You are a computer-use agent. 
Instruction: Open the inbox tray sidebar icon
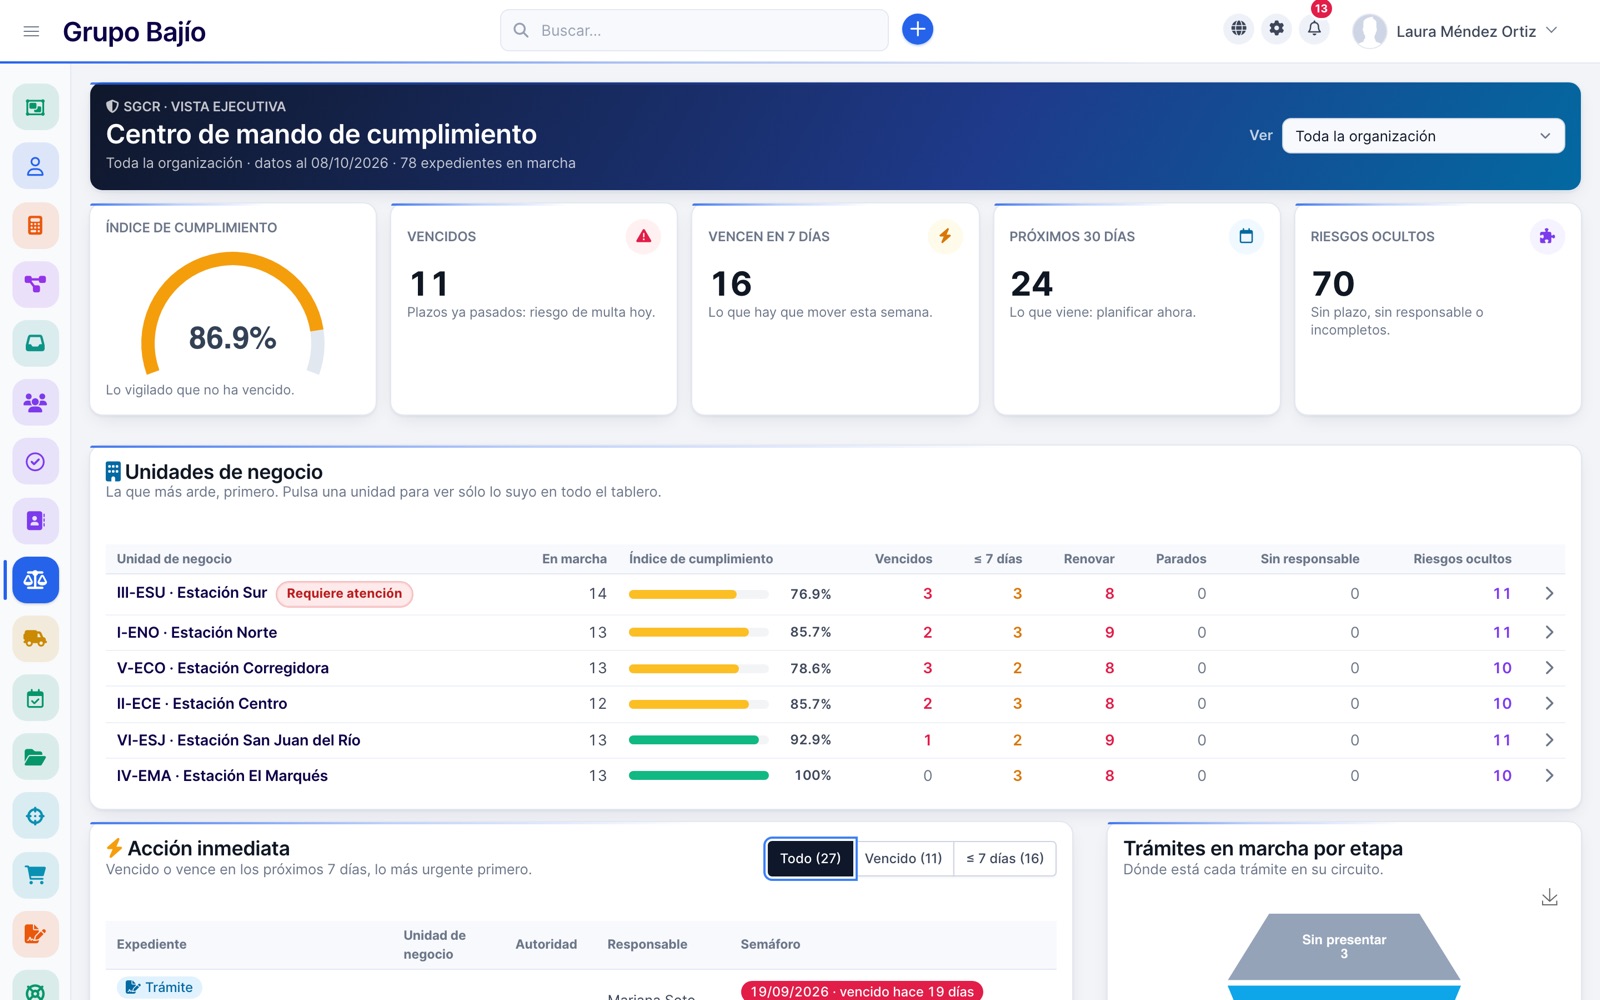pyautogui.click(x=35, y=343)
